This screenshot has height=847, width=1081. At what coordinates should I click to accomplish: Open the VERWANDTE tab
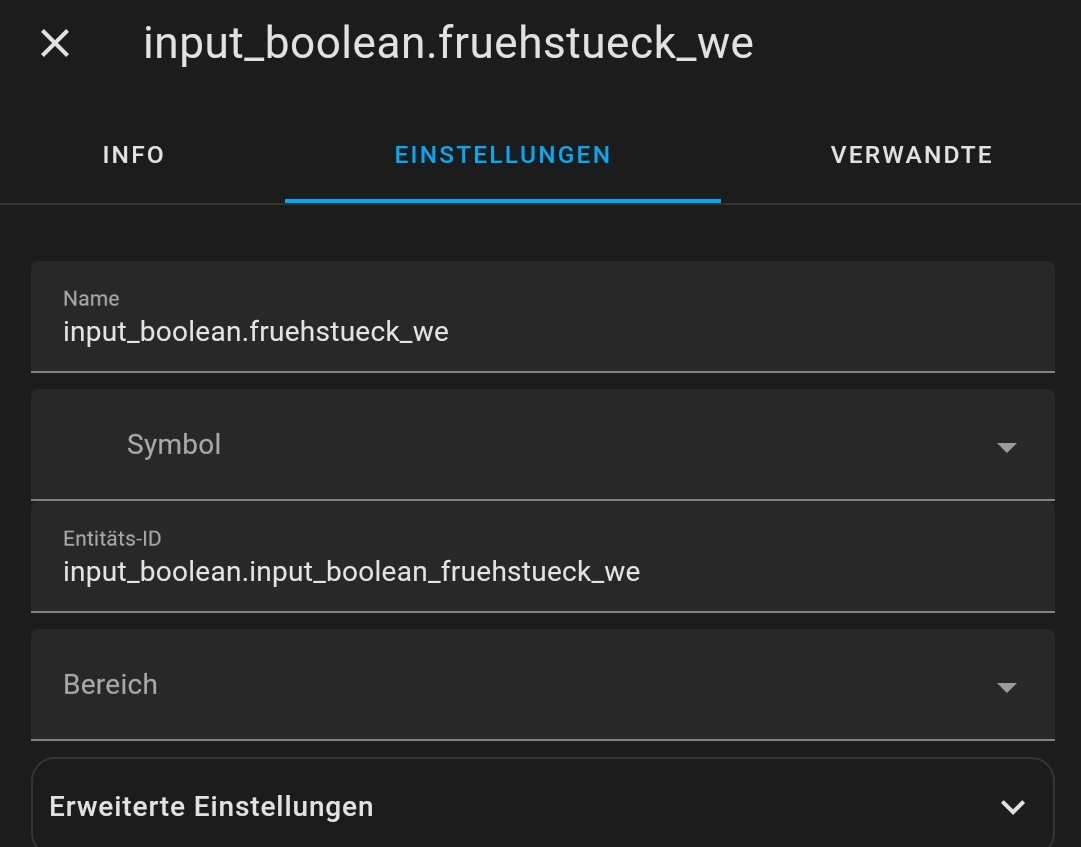point(911,155)
